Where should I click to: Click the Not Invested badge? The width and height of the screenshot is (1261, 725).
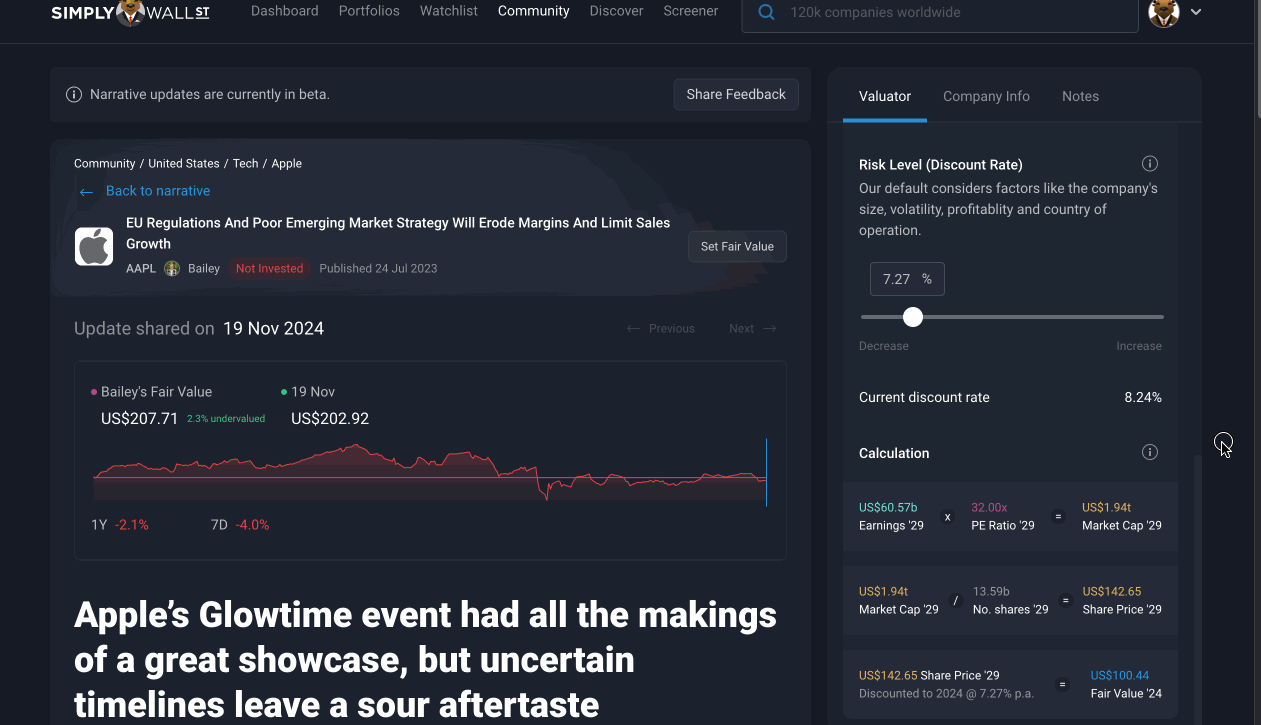[x=269, y=268]
